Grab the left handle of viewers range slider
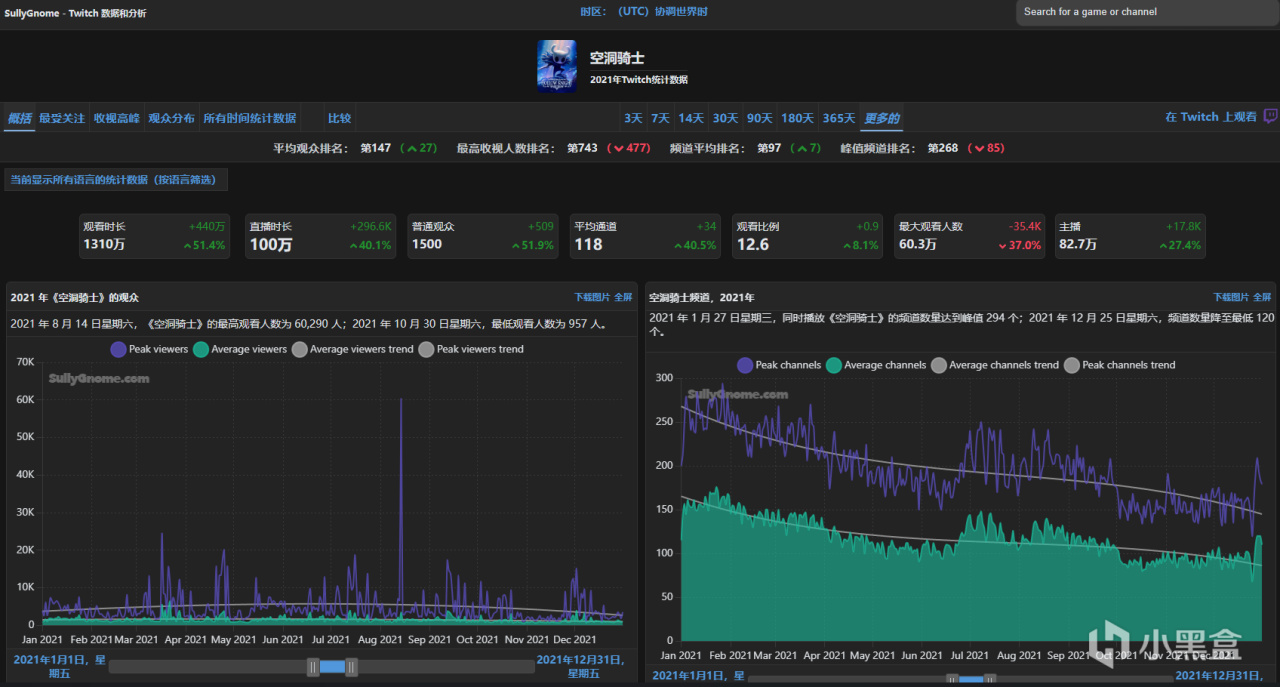 313,667
